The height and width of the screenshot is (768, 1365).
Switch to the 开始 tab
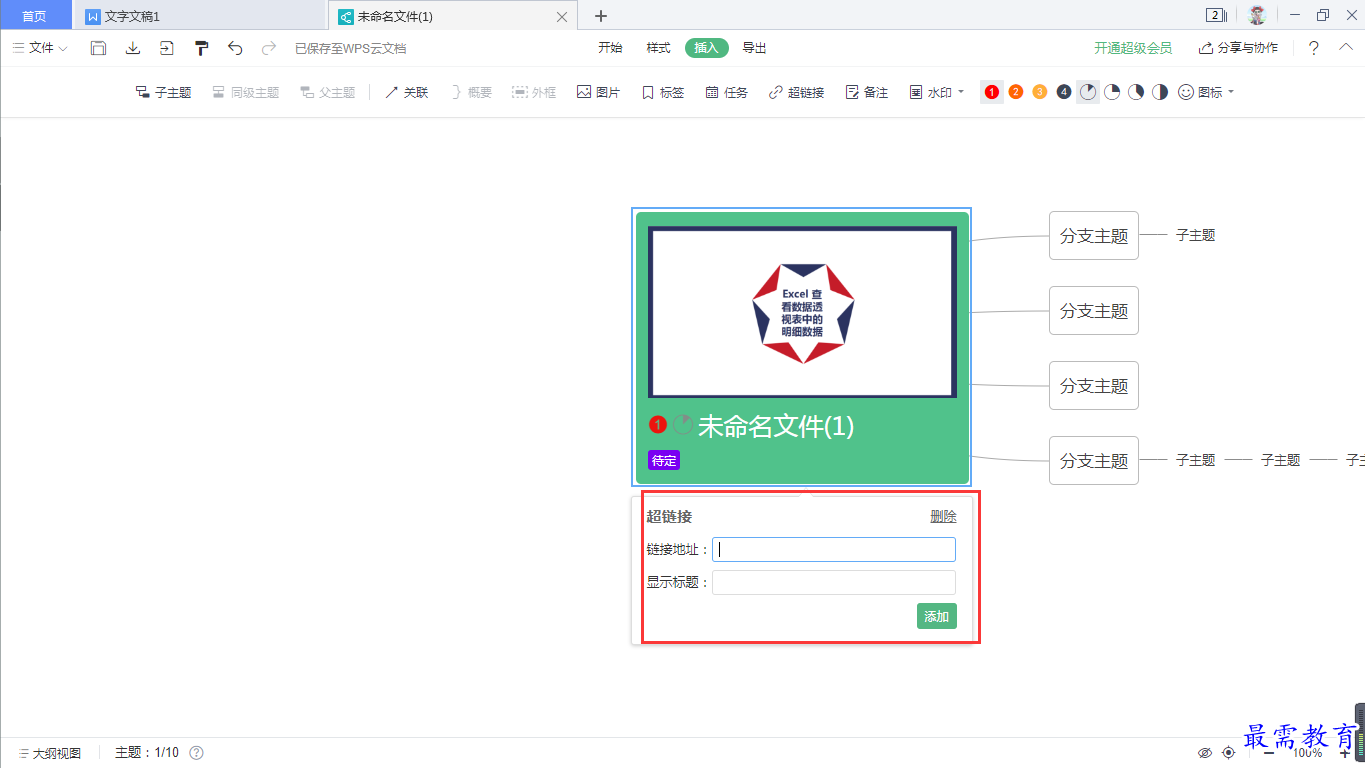point(610,48)
